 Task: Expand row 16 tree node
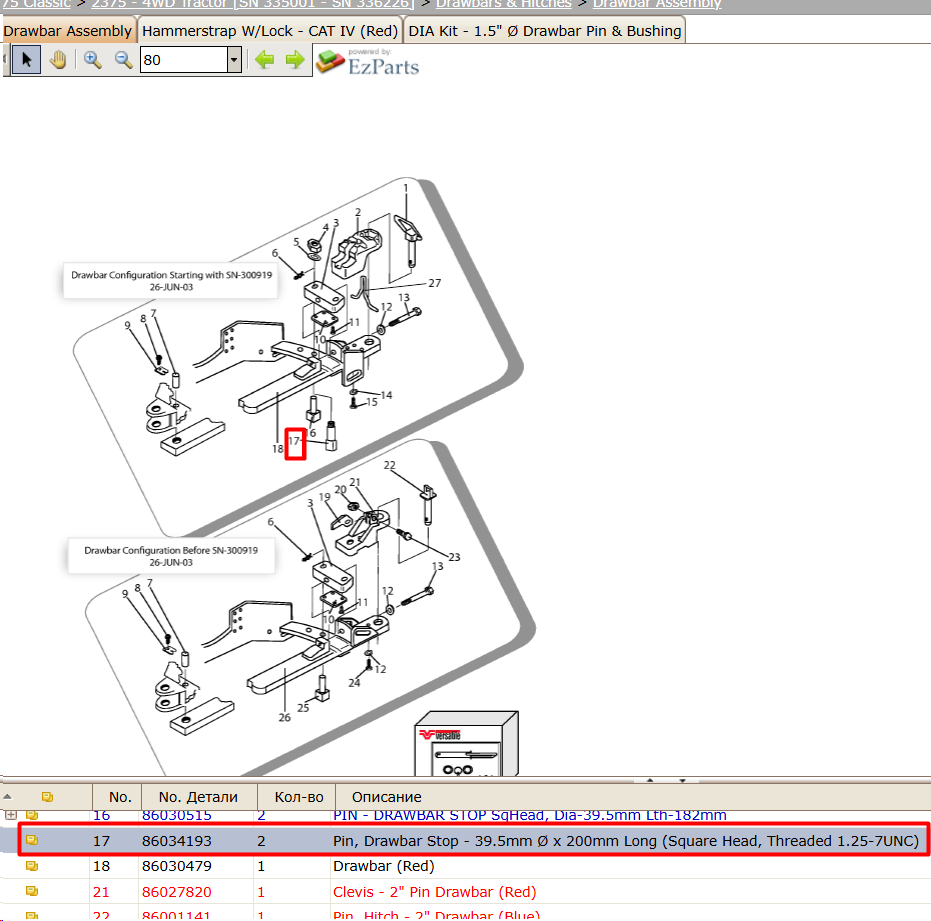[x=10, y=815]
